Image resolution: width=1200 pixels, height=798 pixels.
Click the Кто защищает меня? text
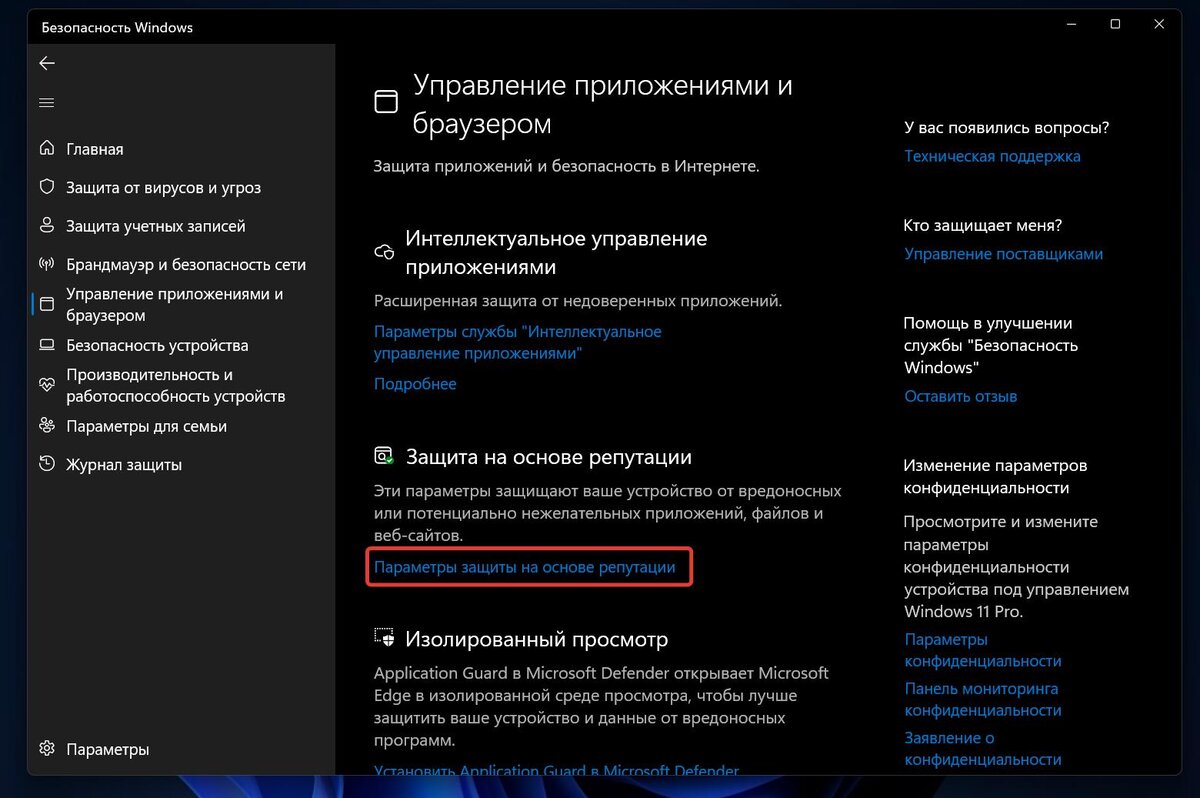click(x=982, y=226)
